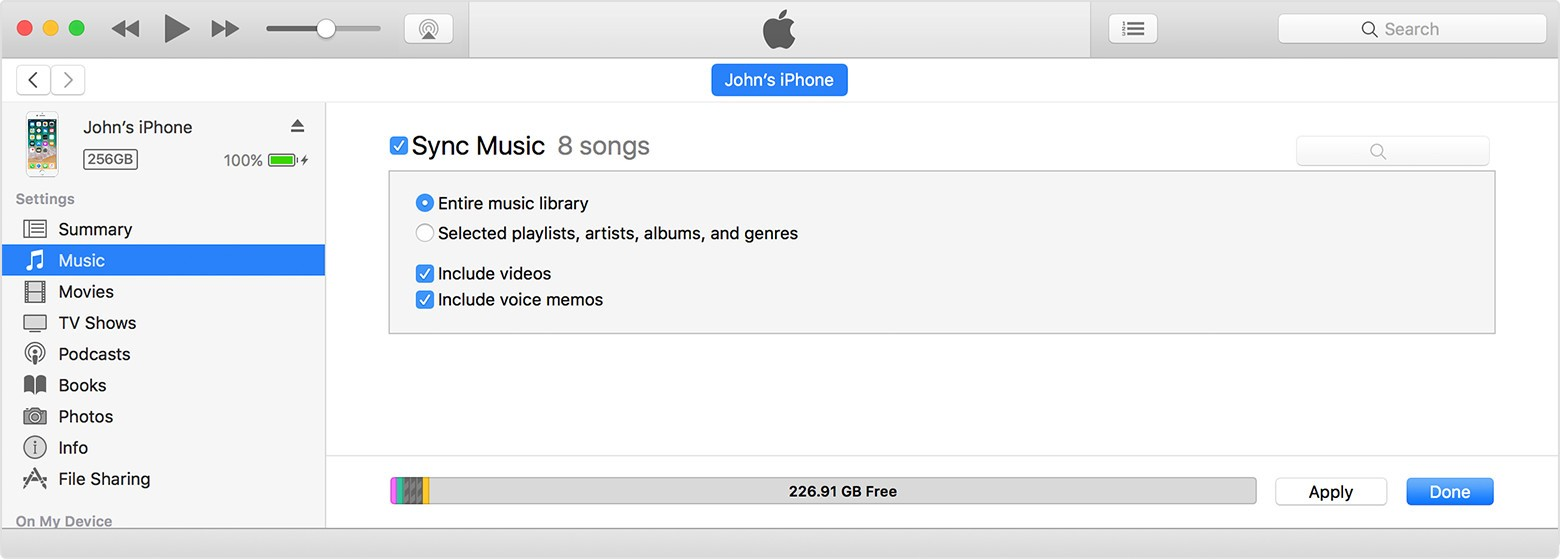The image size is (1560, 560).
Task: Toggle the Sync Music checkbox
Action: (x=399, y=146)
